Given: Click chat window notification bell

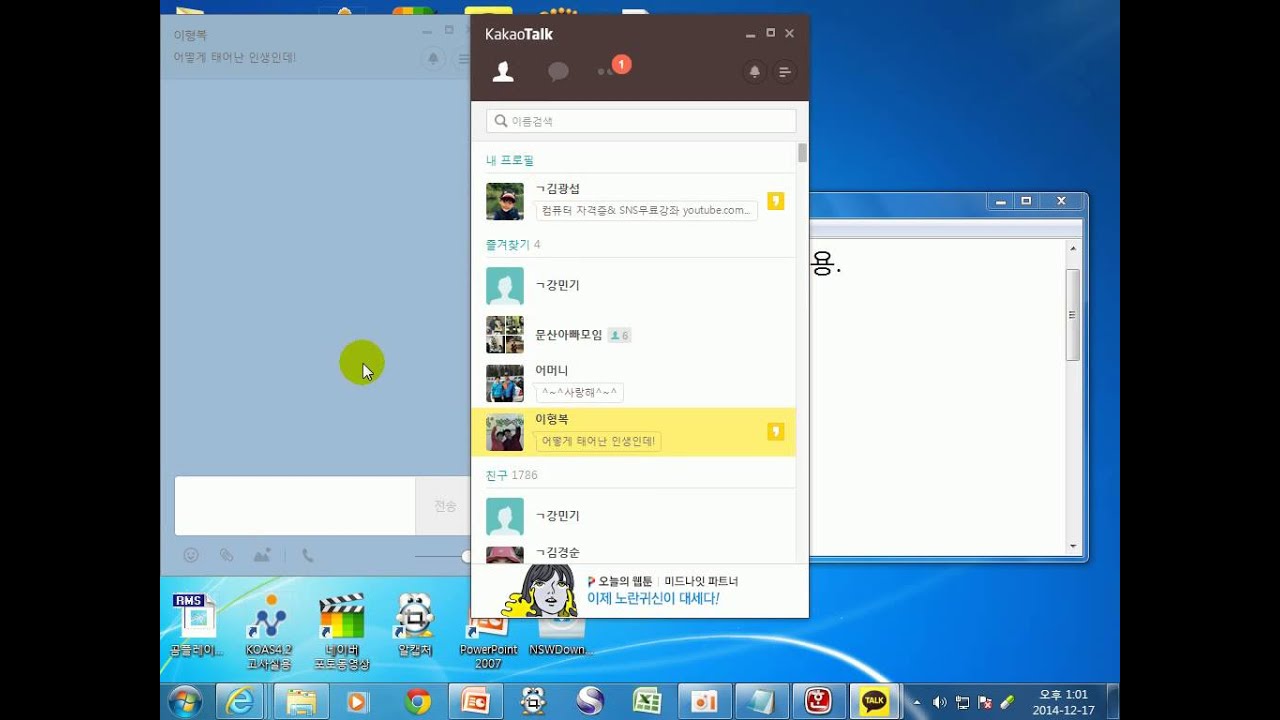Looking at the screenshot, I should [433, 58].
